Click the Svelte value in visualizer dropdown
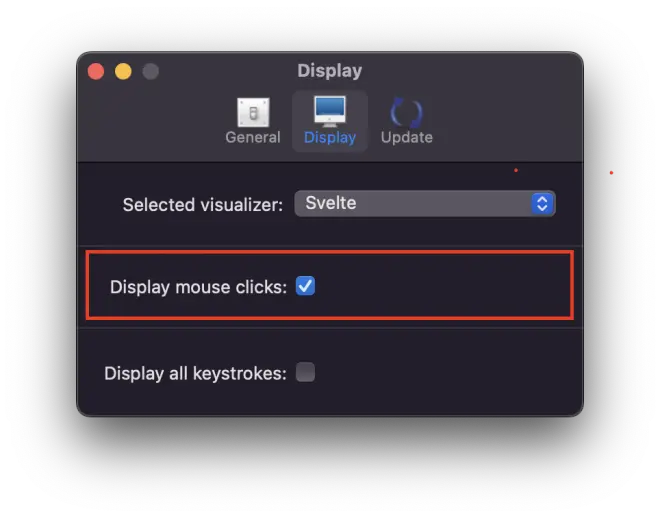 331,203
